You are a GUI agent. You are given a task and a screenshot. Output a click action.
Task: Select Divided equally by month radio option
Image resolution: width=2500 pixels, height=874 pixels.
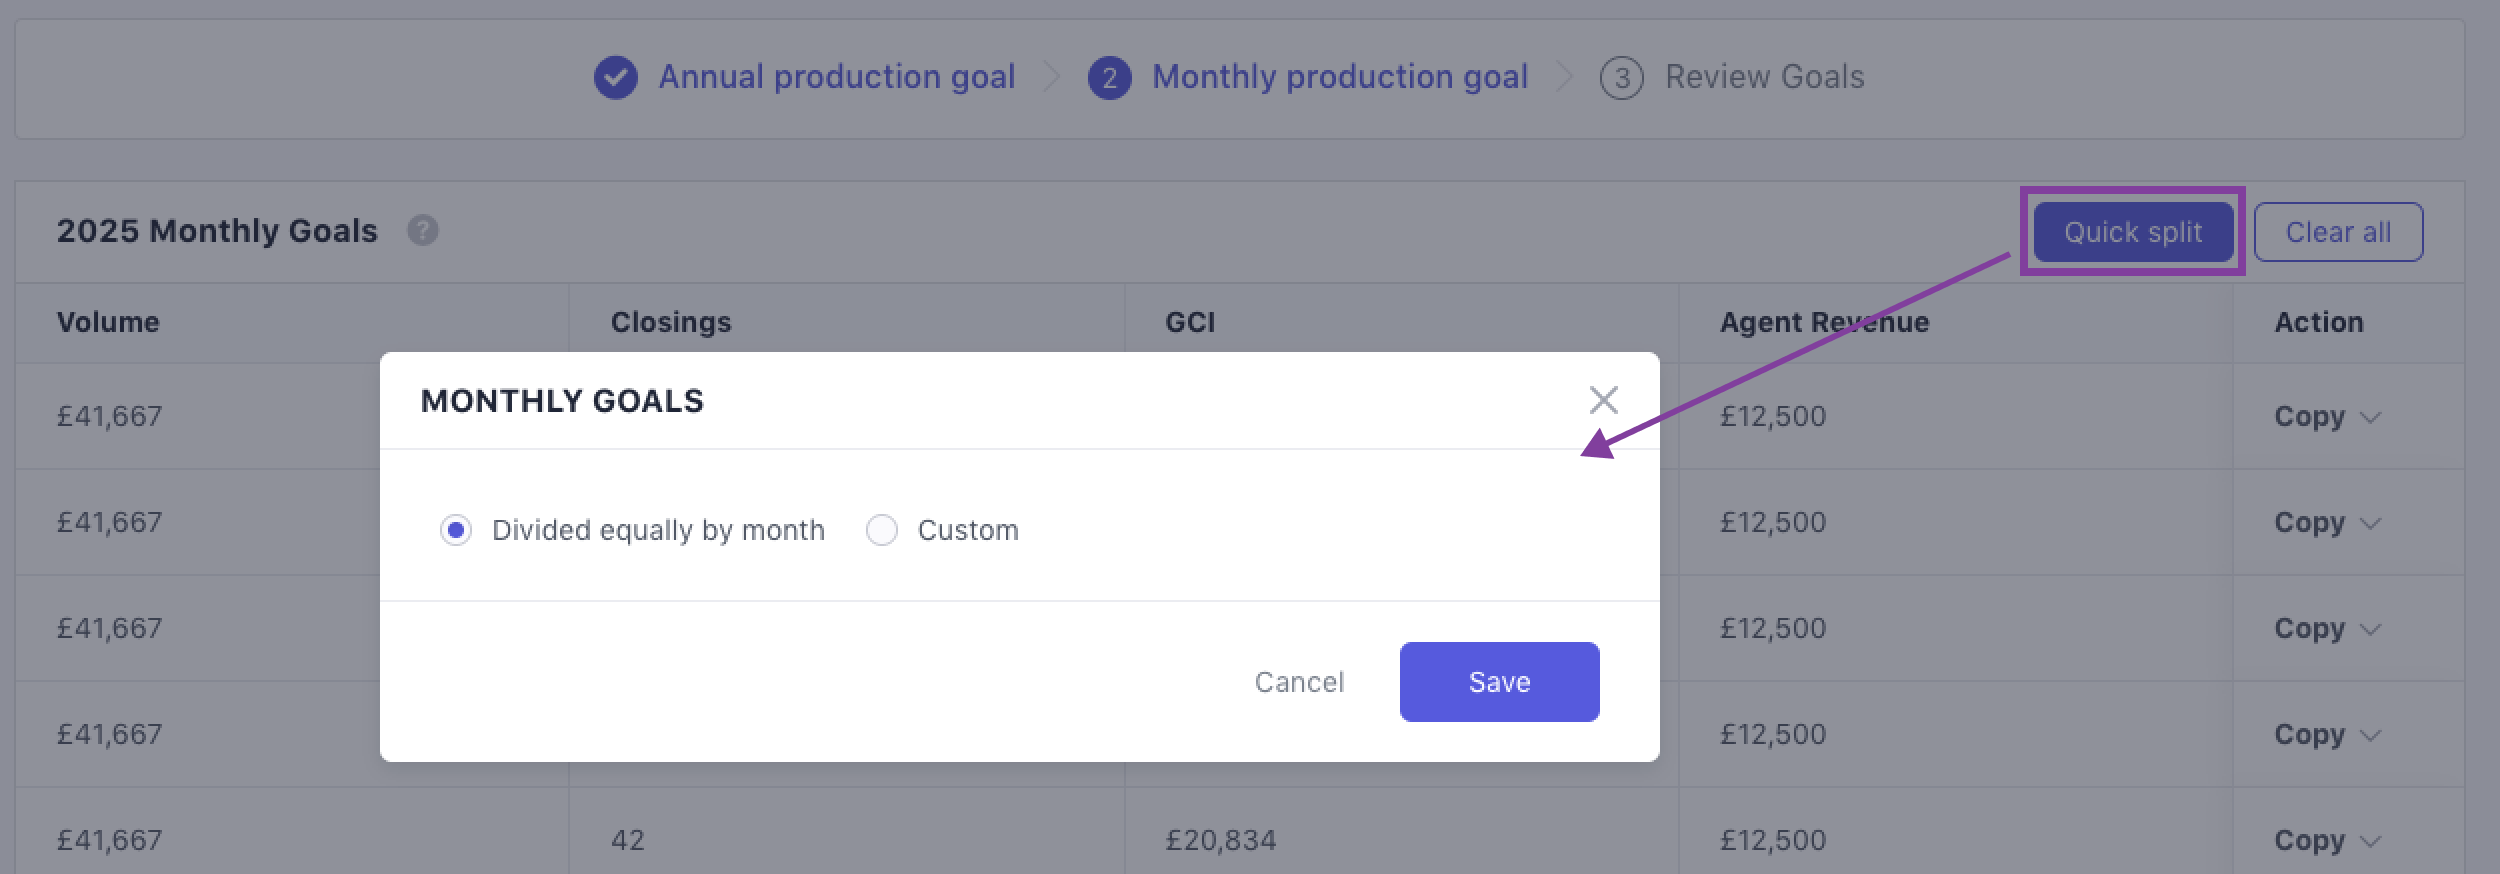(456, 530)
